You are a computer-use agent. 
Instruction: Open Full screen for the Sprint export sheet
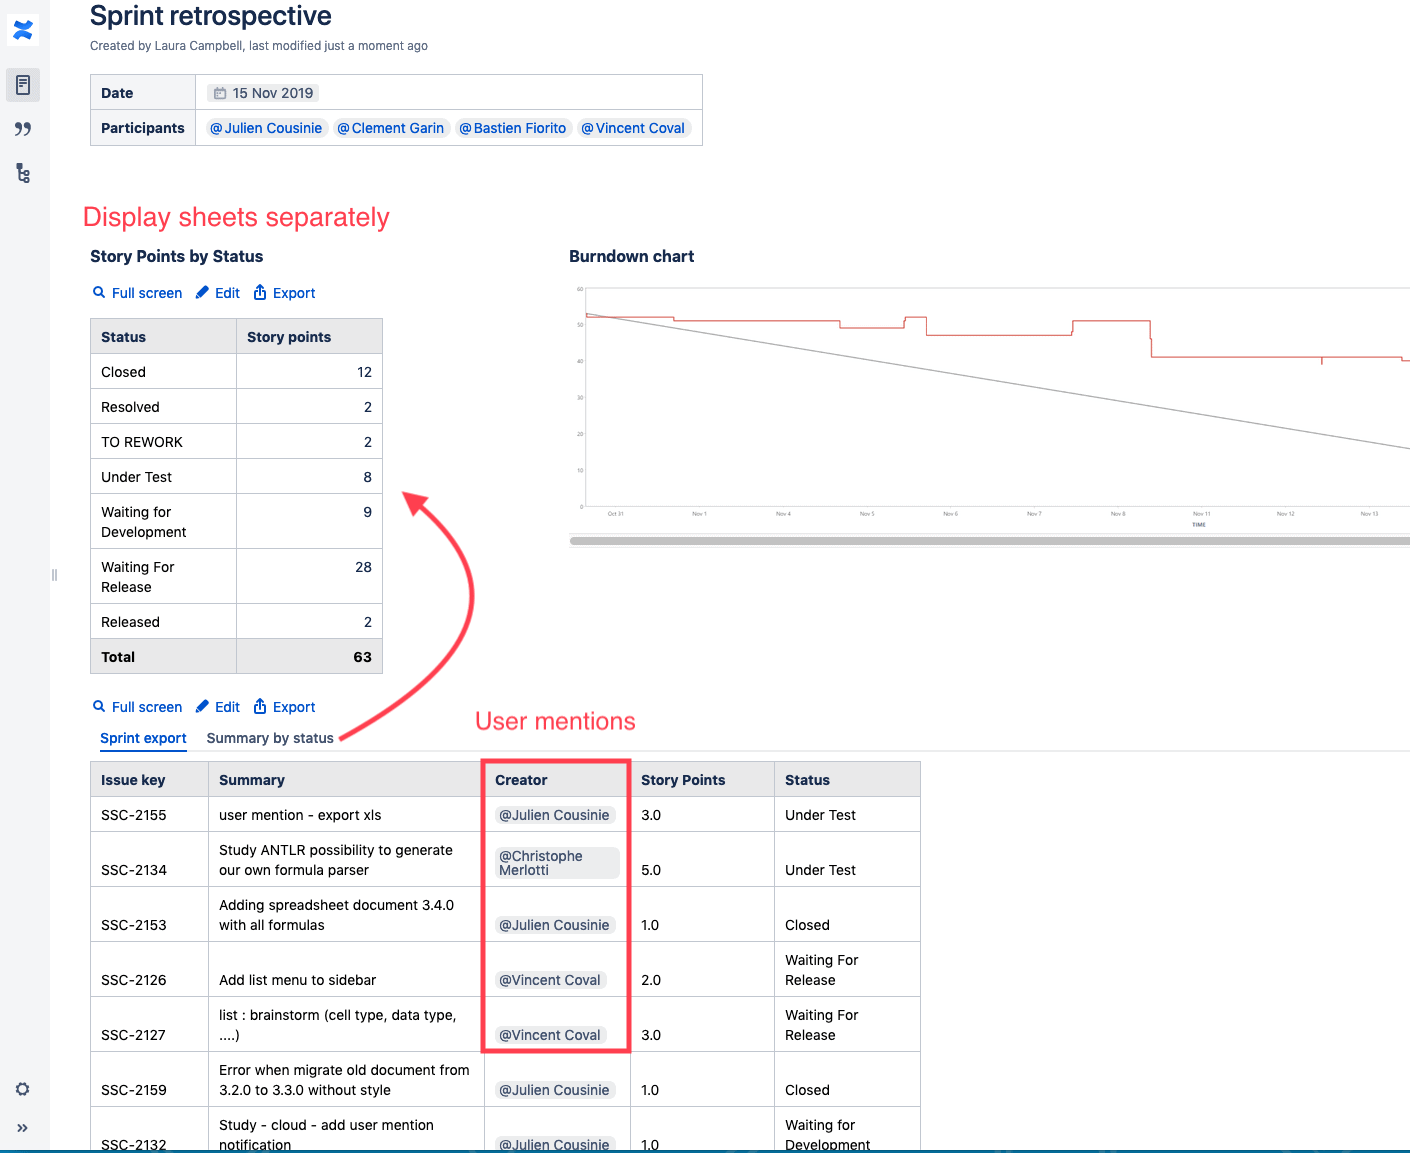137,707
